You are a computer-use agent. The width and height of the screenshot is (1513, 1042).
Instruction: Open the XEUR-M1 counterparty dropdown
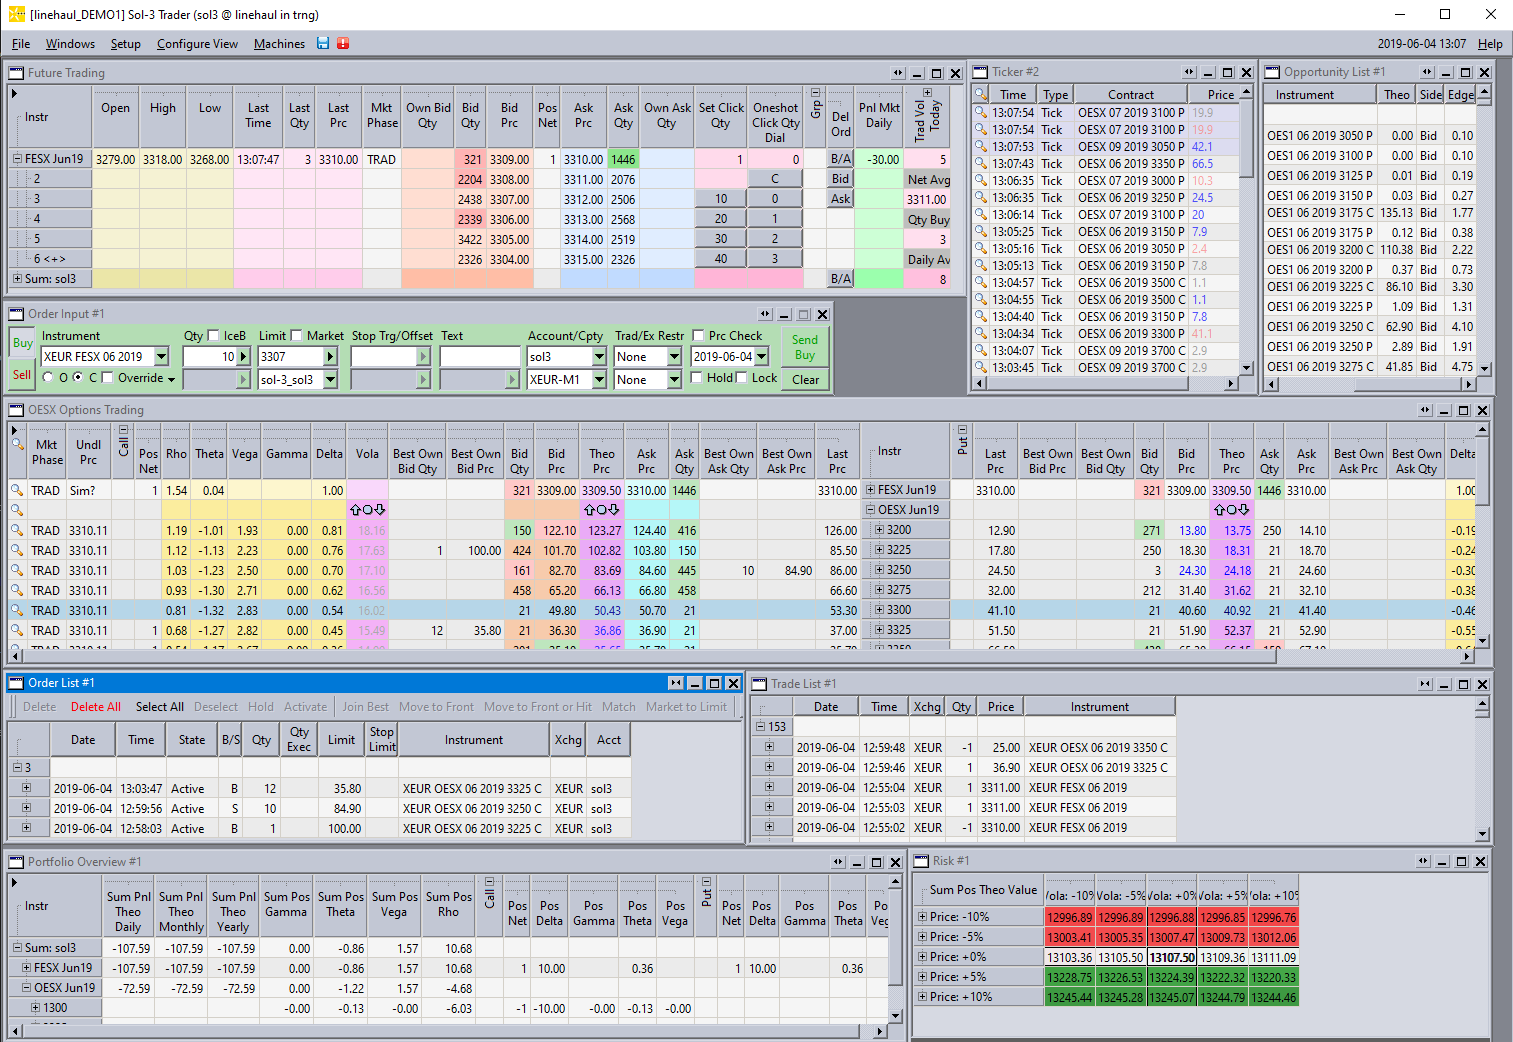pos(599,380)
